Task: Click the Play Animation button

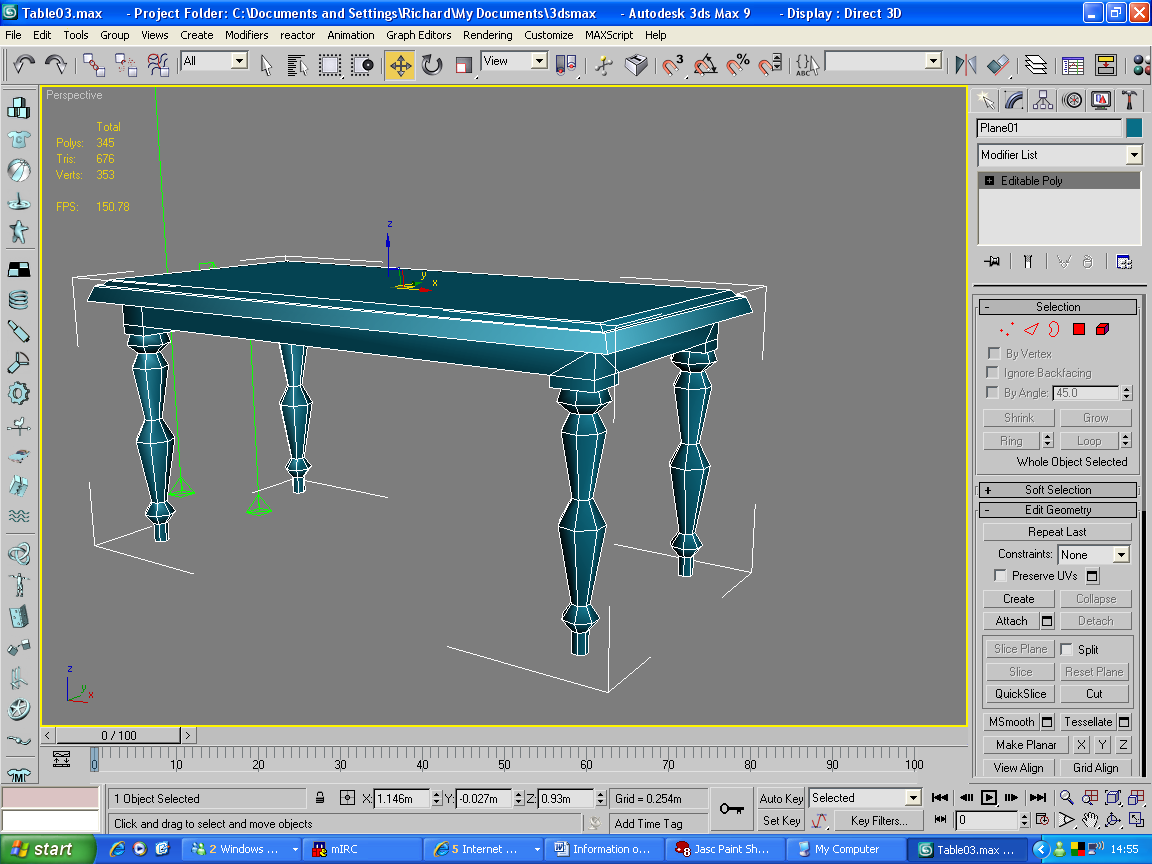Action: click(x=989, y=797)
